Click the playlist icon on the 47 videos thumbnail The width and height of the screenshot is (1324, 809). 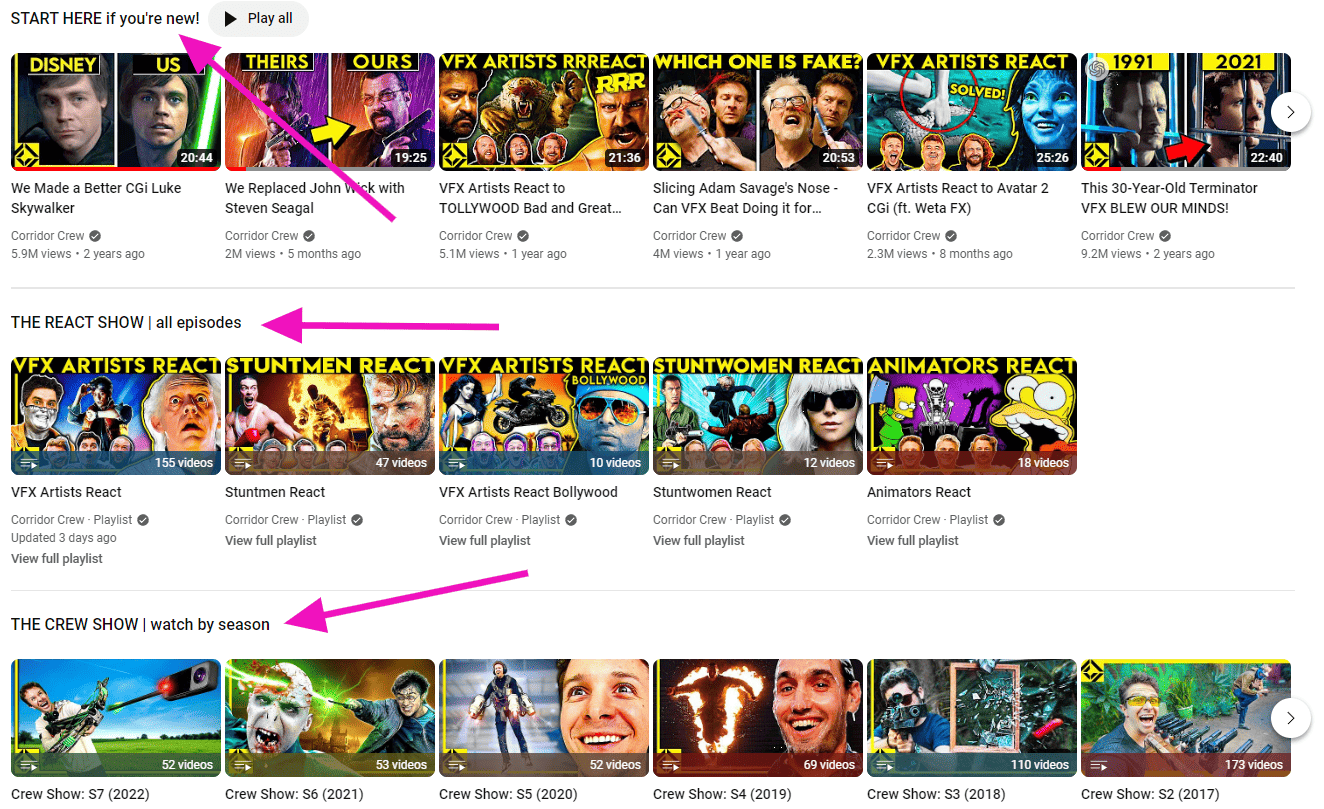(242, 463)
